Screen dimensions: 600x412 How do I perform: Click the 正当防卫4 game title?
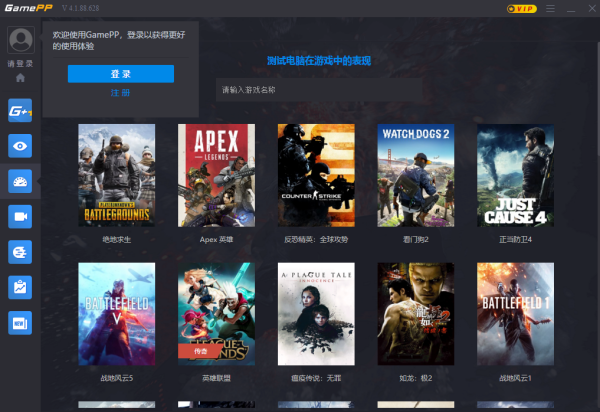click(x=515, y=239)
